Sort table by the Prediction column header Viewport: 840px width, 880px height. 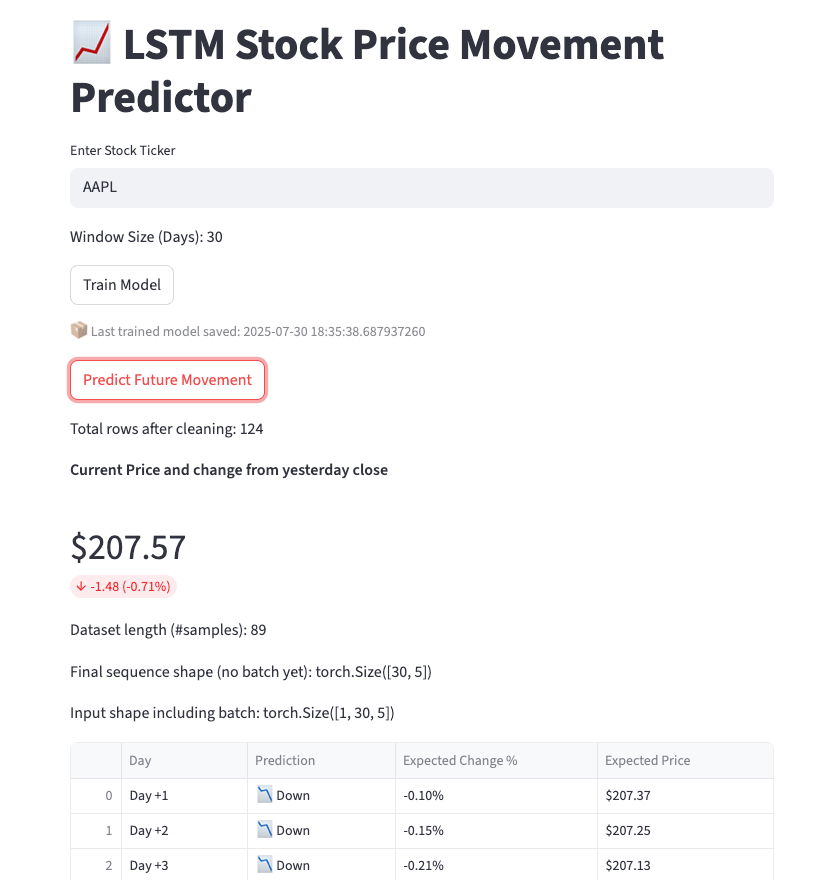[x=285, y=760]
